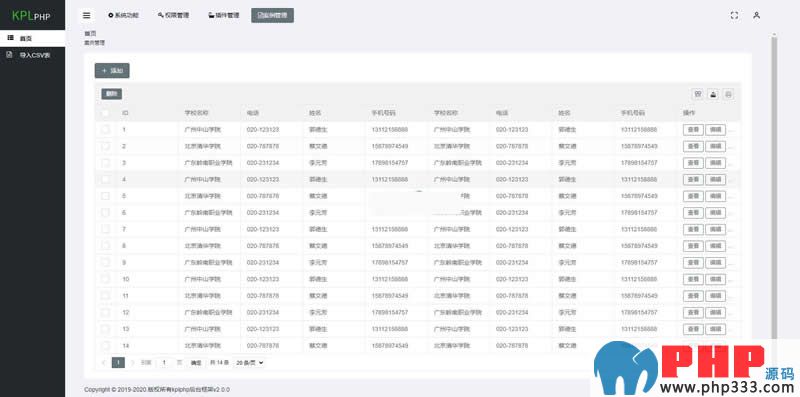Click the previous page arrow in pagination

pos(104,362)
